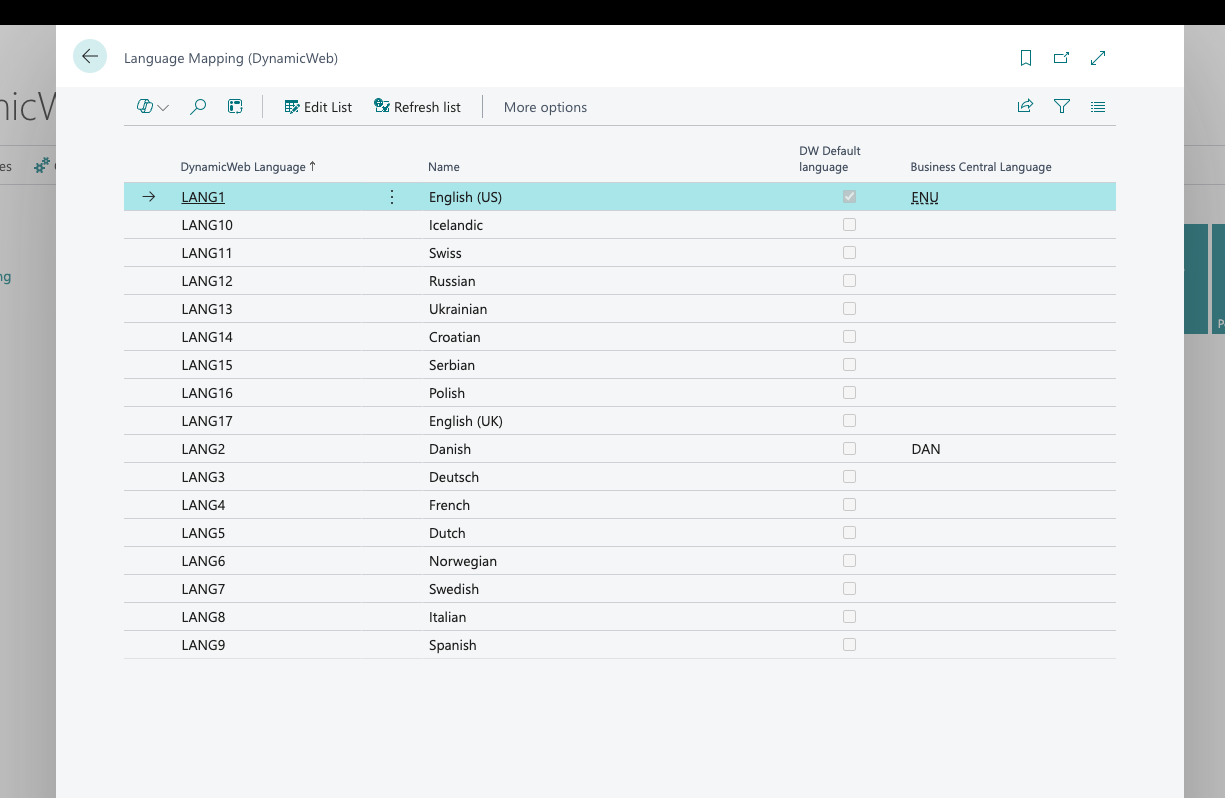Image resolution: width=1225 pixels, height=798 pixels.
Task: Show more options for LANG1 row
Action: point(391,197)
